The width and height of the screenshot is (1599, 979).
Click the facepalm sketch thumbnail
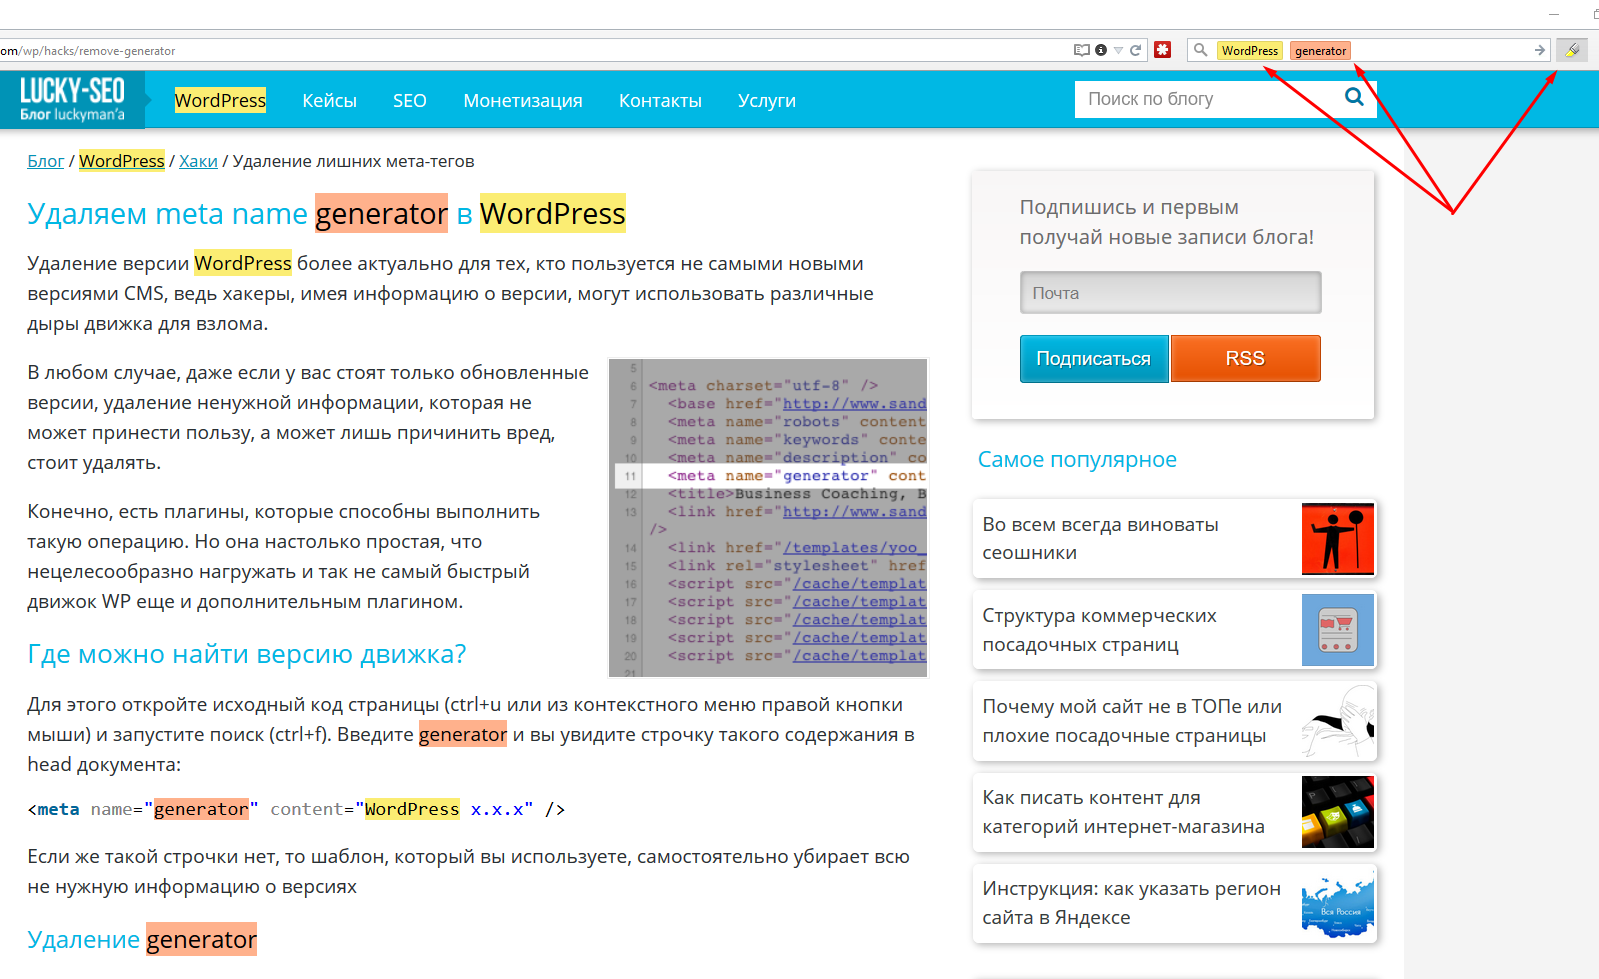(1337, 721)
